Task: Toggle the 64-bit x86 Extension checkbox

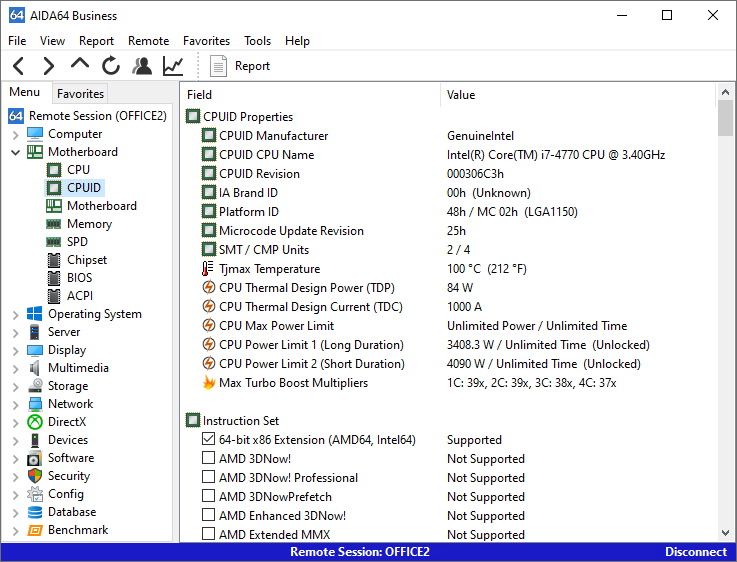Action: tap(208, 439)
